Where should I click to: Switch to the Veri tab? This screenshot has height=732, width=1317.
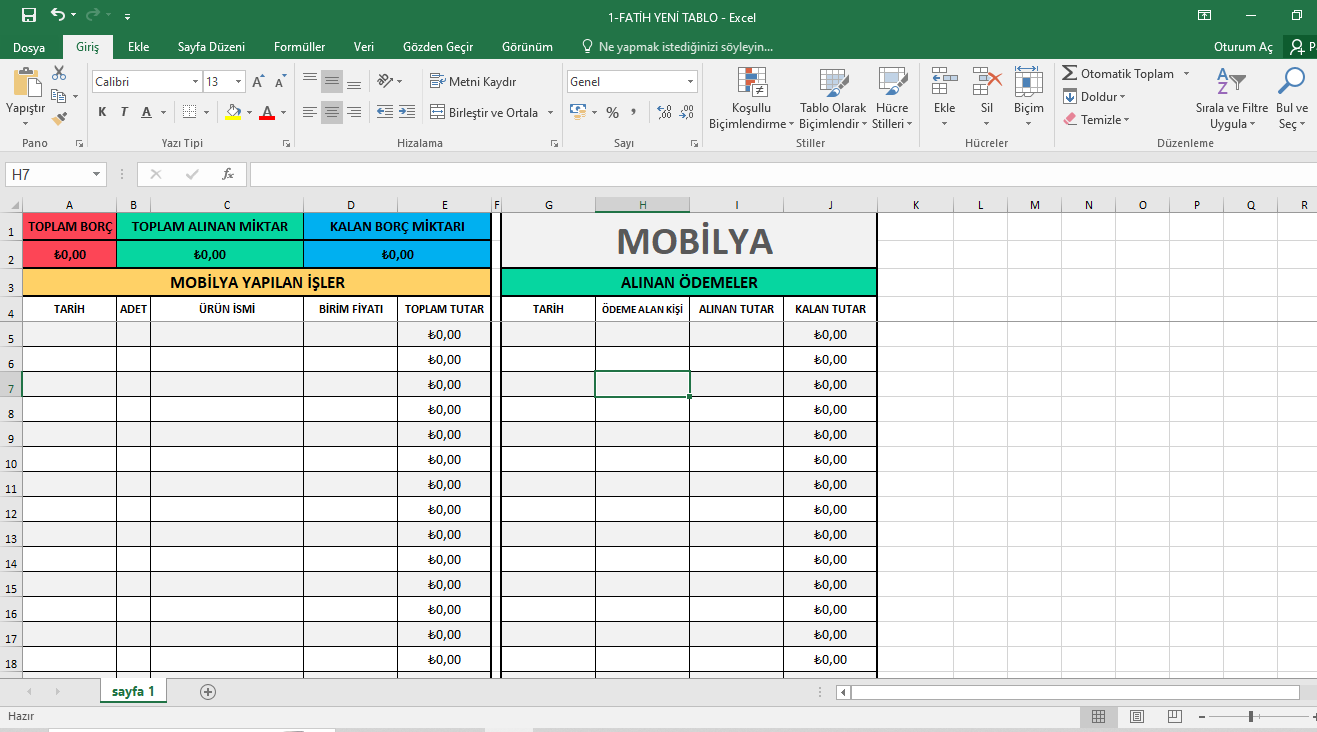(364, 47)
